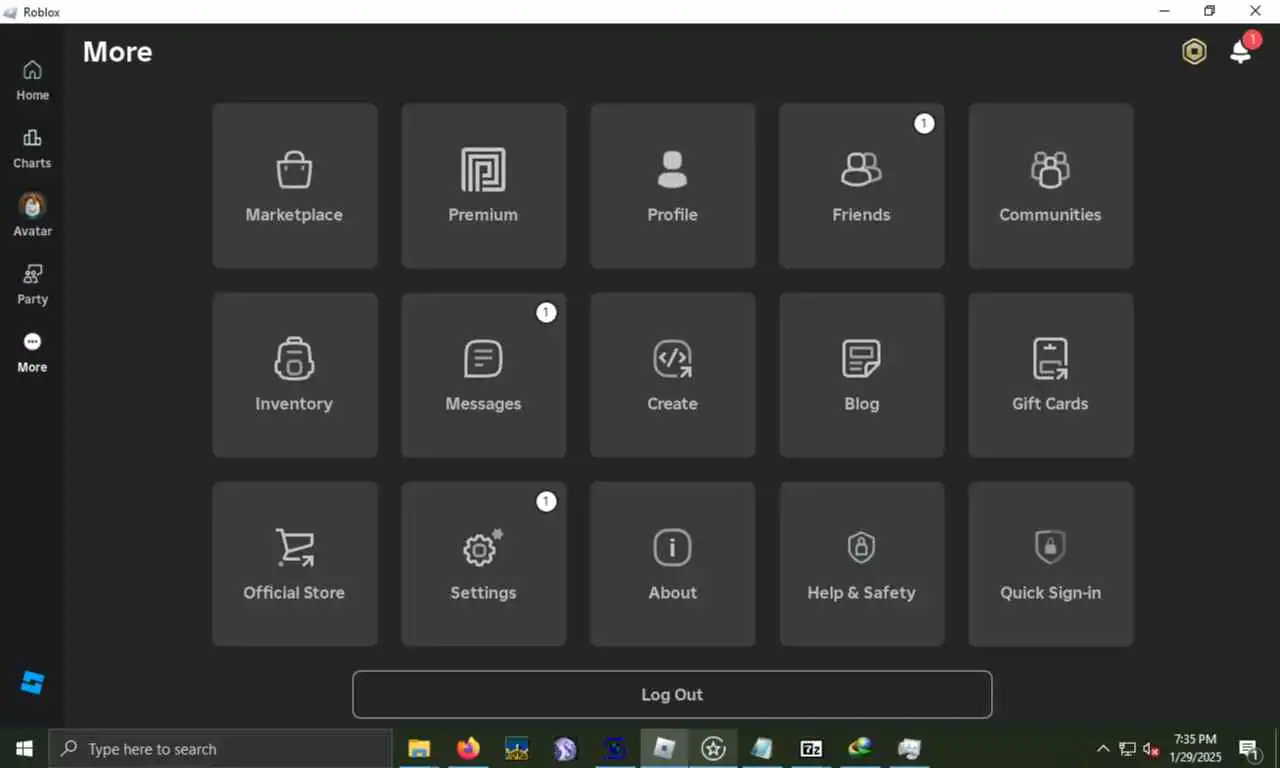Image resolution: width=1280 pixels, height=768 pixels.
Task: Open 7-Zip from the taskbar
Action: (811, 748)
